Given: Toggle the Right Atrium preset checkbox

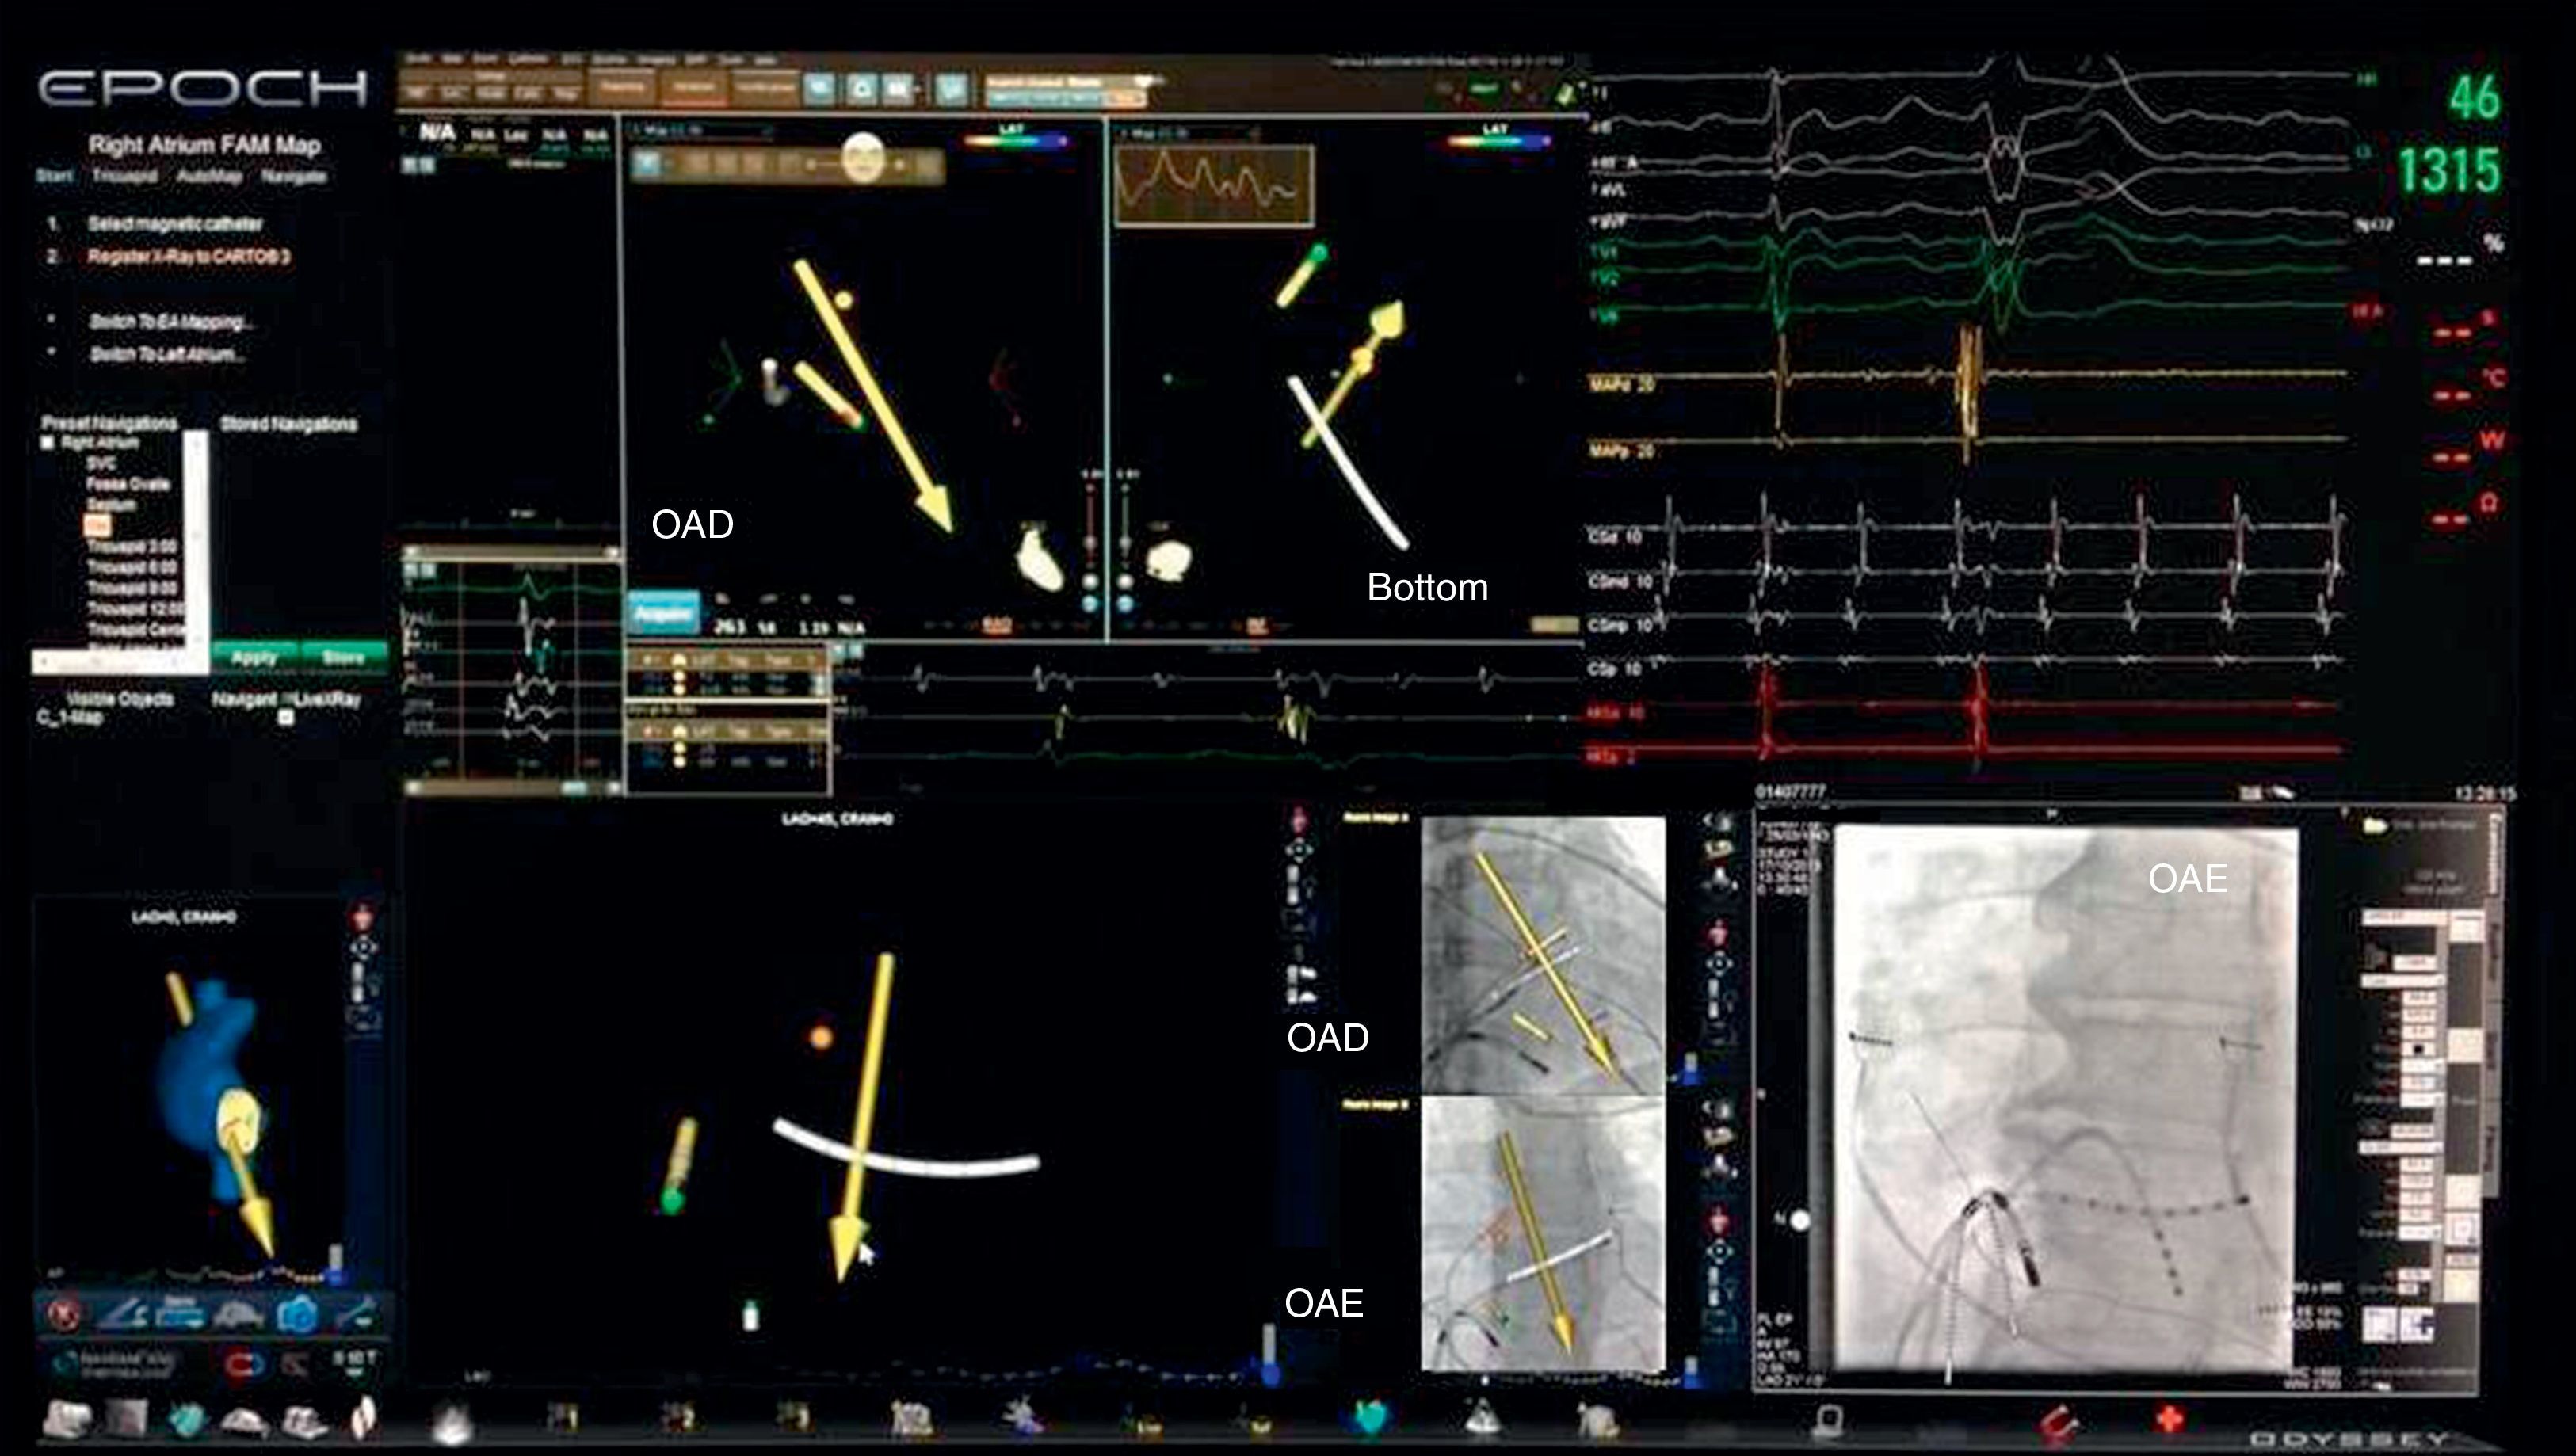Looking at the screenshot, I should tap(48, 442).
